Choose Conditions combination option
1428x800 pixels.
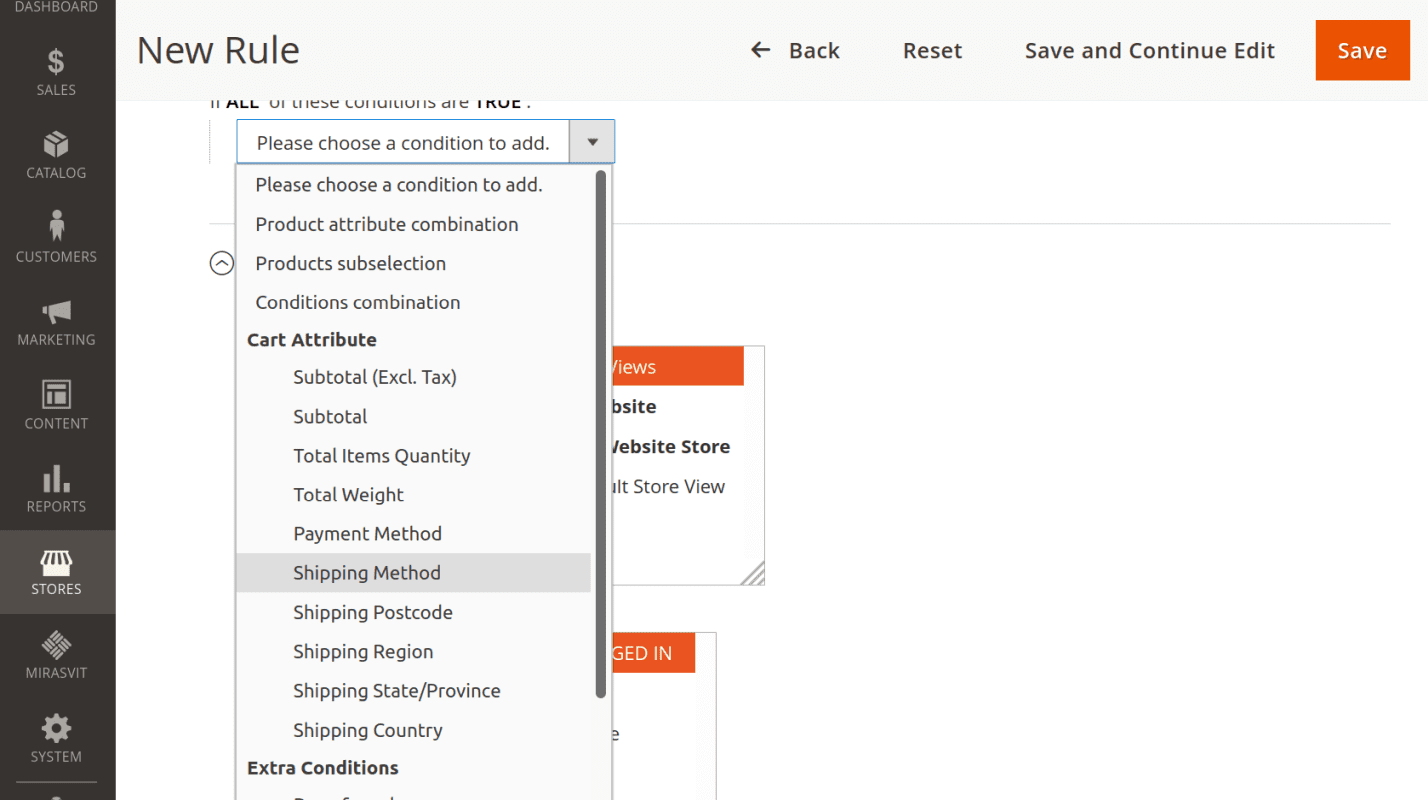[x=414, y=302]
